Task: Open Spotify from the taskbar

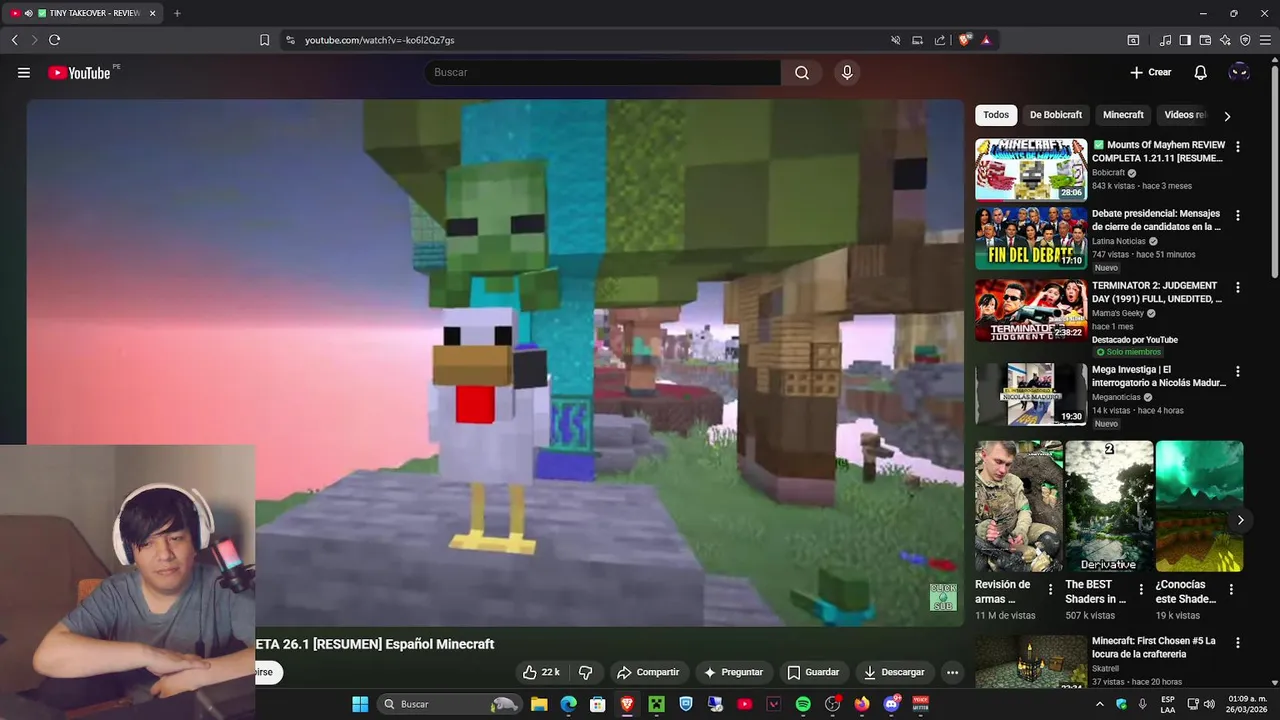Action: pyautogui.click(x=803, y=704)
